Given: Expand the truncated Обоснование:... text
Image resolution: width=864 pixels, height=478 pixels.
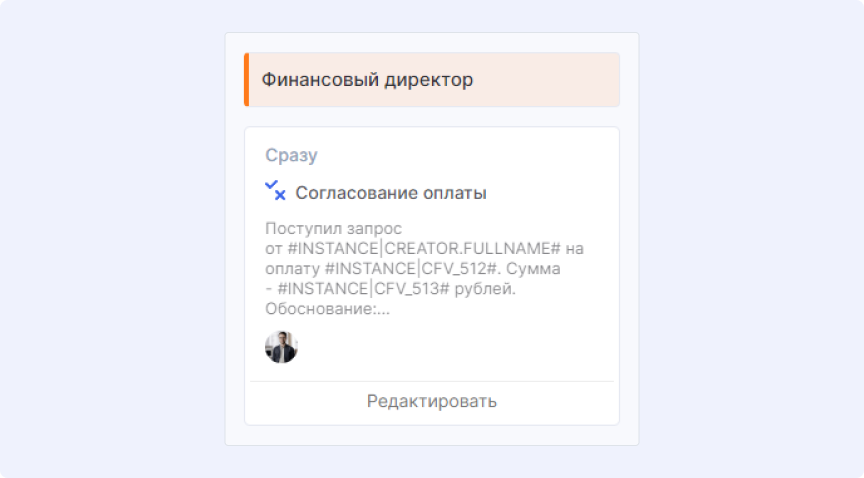Looking at the screenshot, I should (327, 310).
